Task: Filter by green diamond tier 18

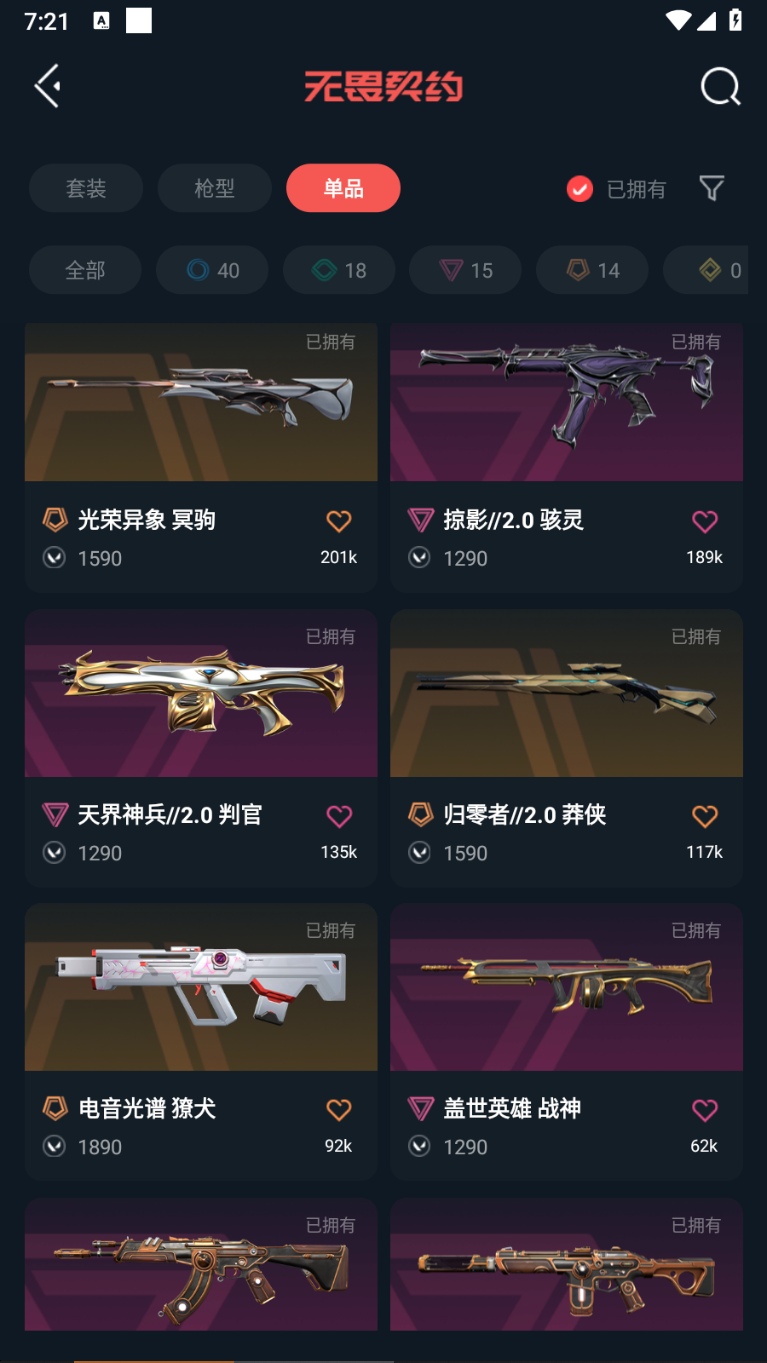Action: pyautogui.click(x=339, y=270)
